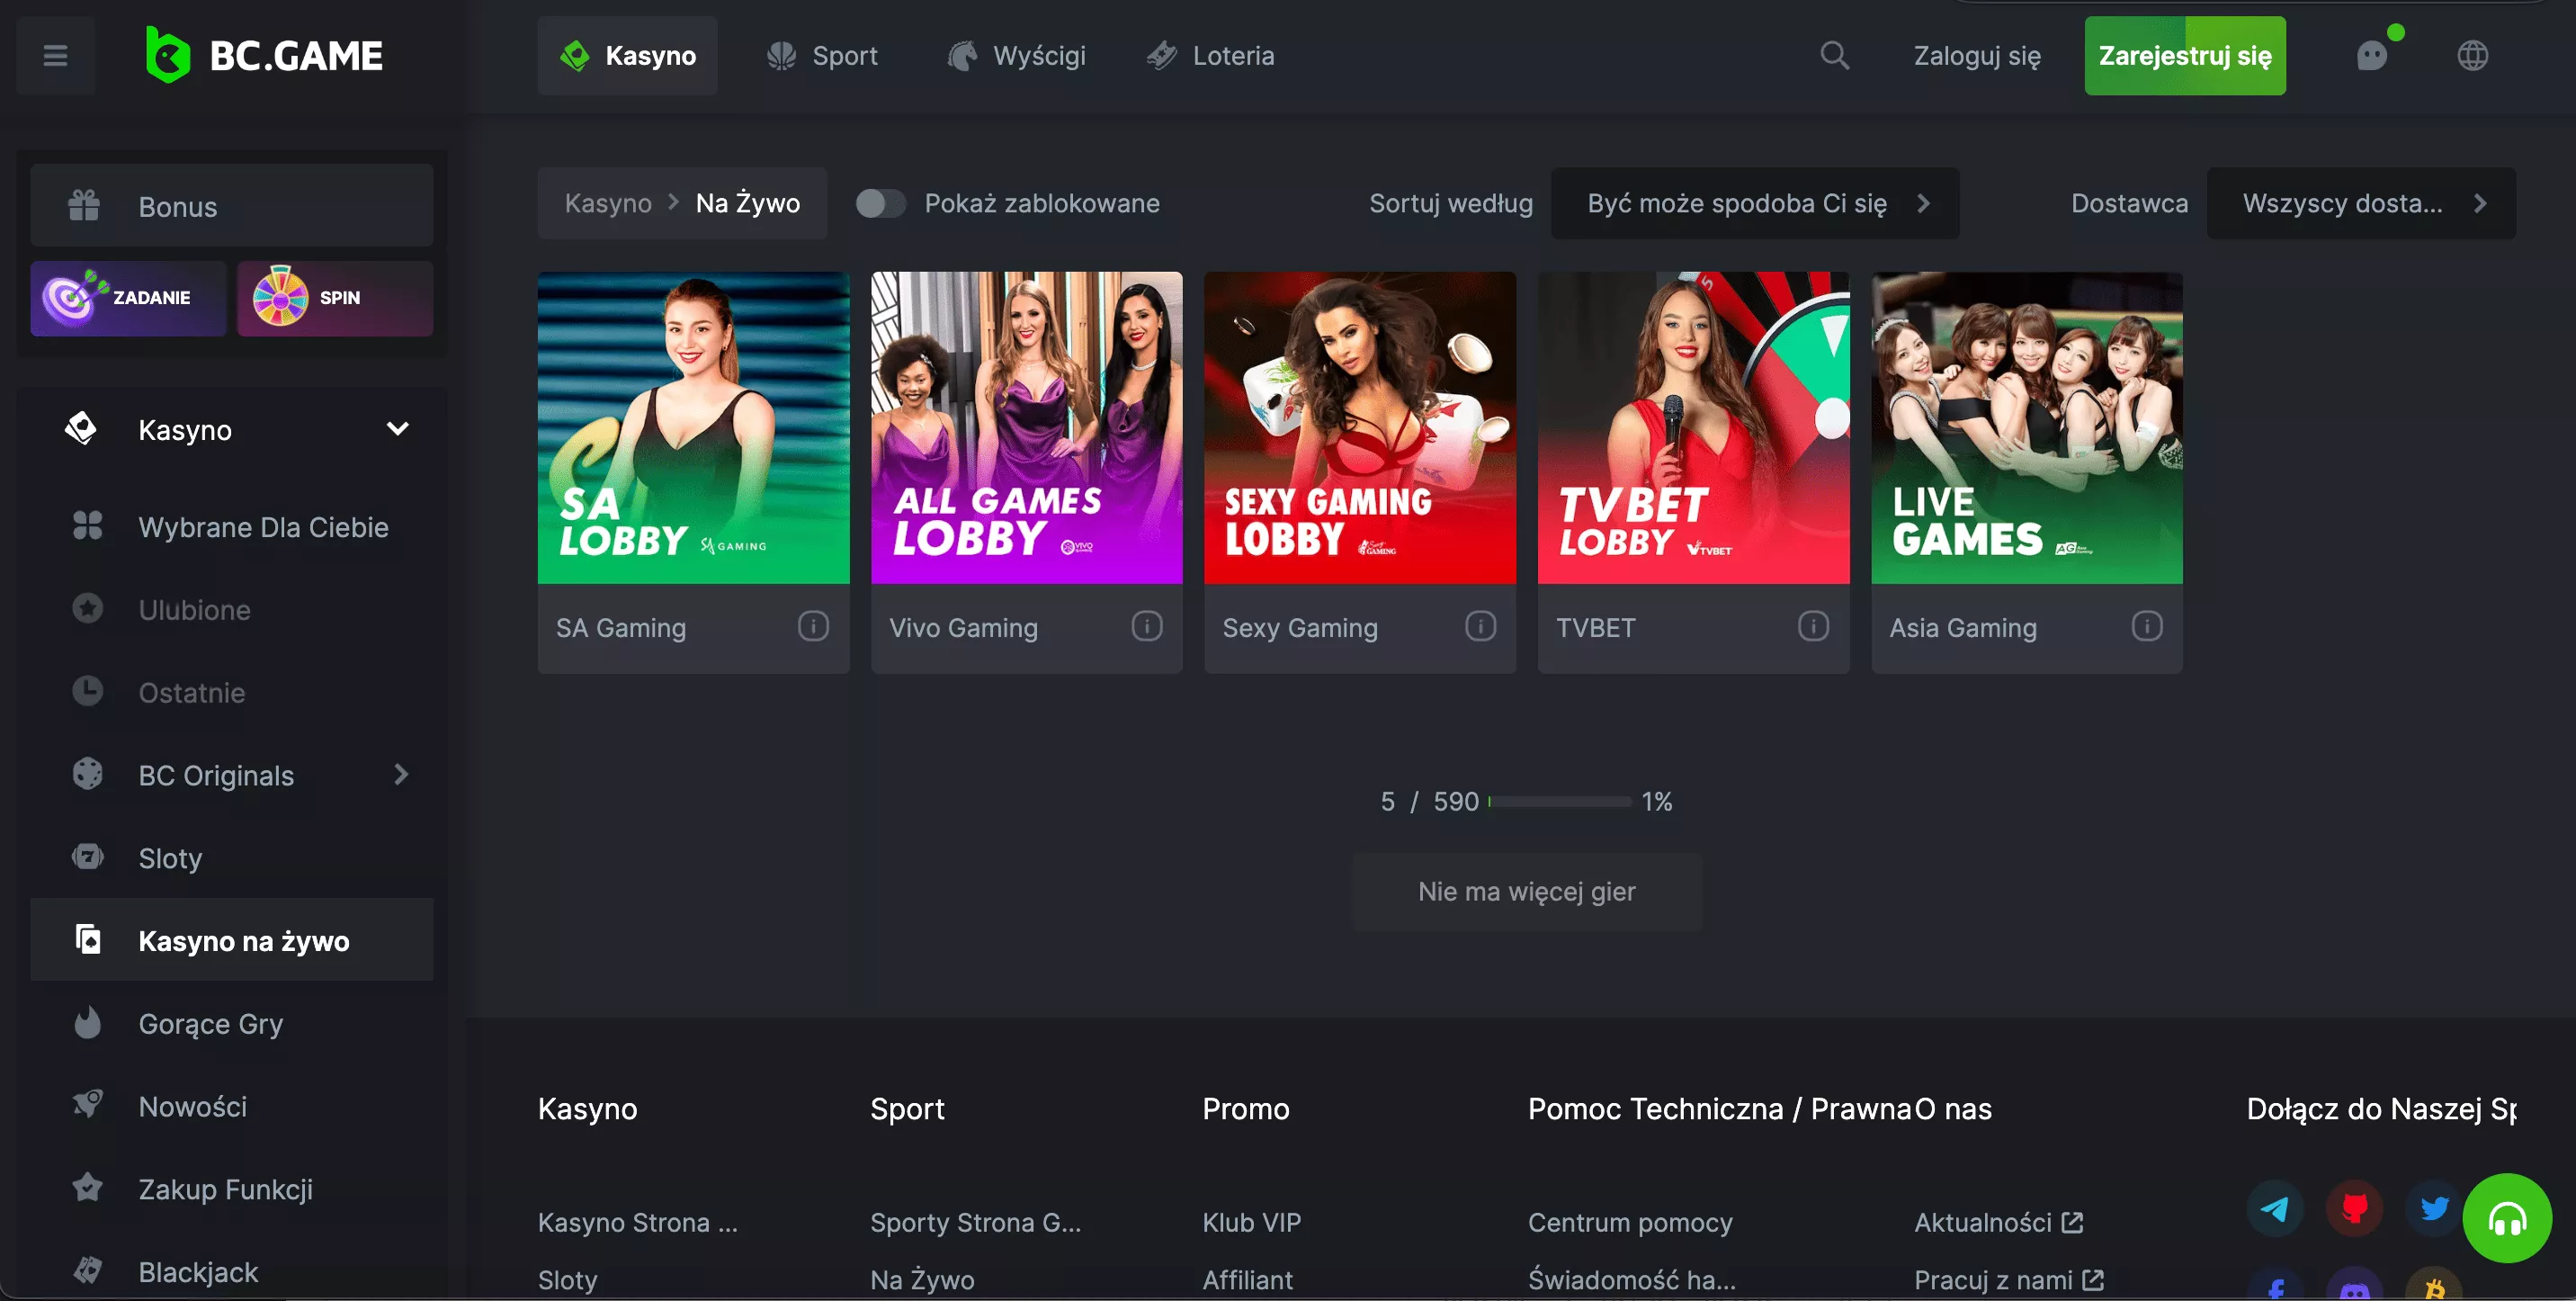Open search with magnifier icon
Viewport: 2576px width, 1301px height.
1834,55
